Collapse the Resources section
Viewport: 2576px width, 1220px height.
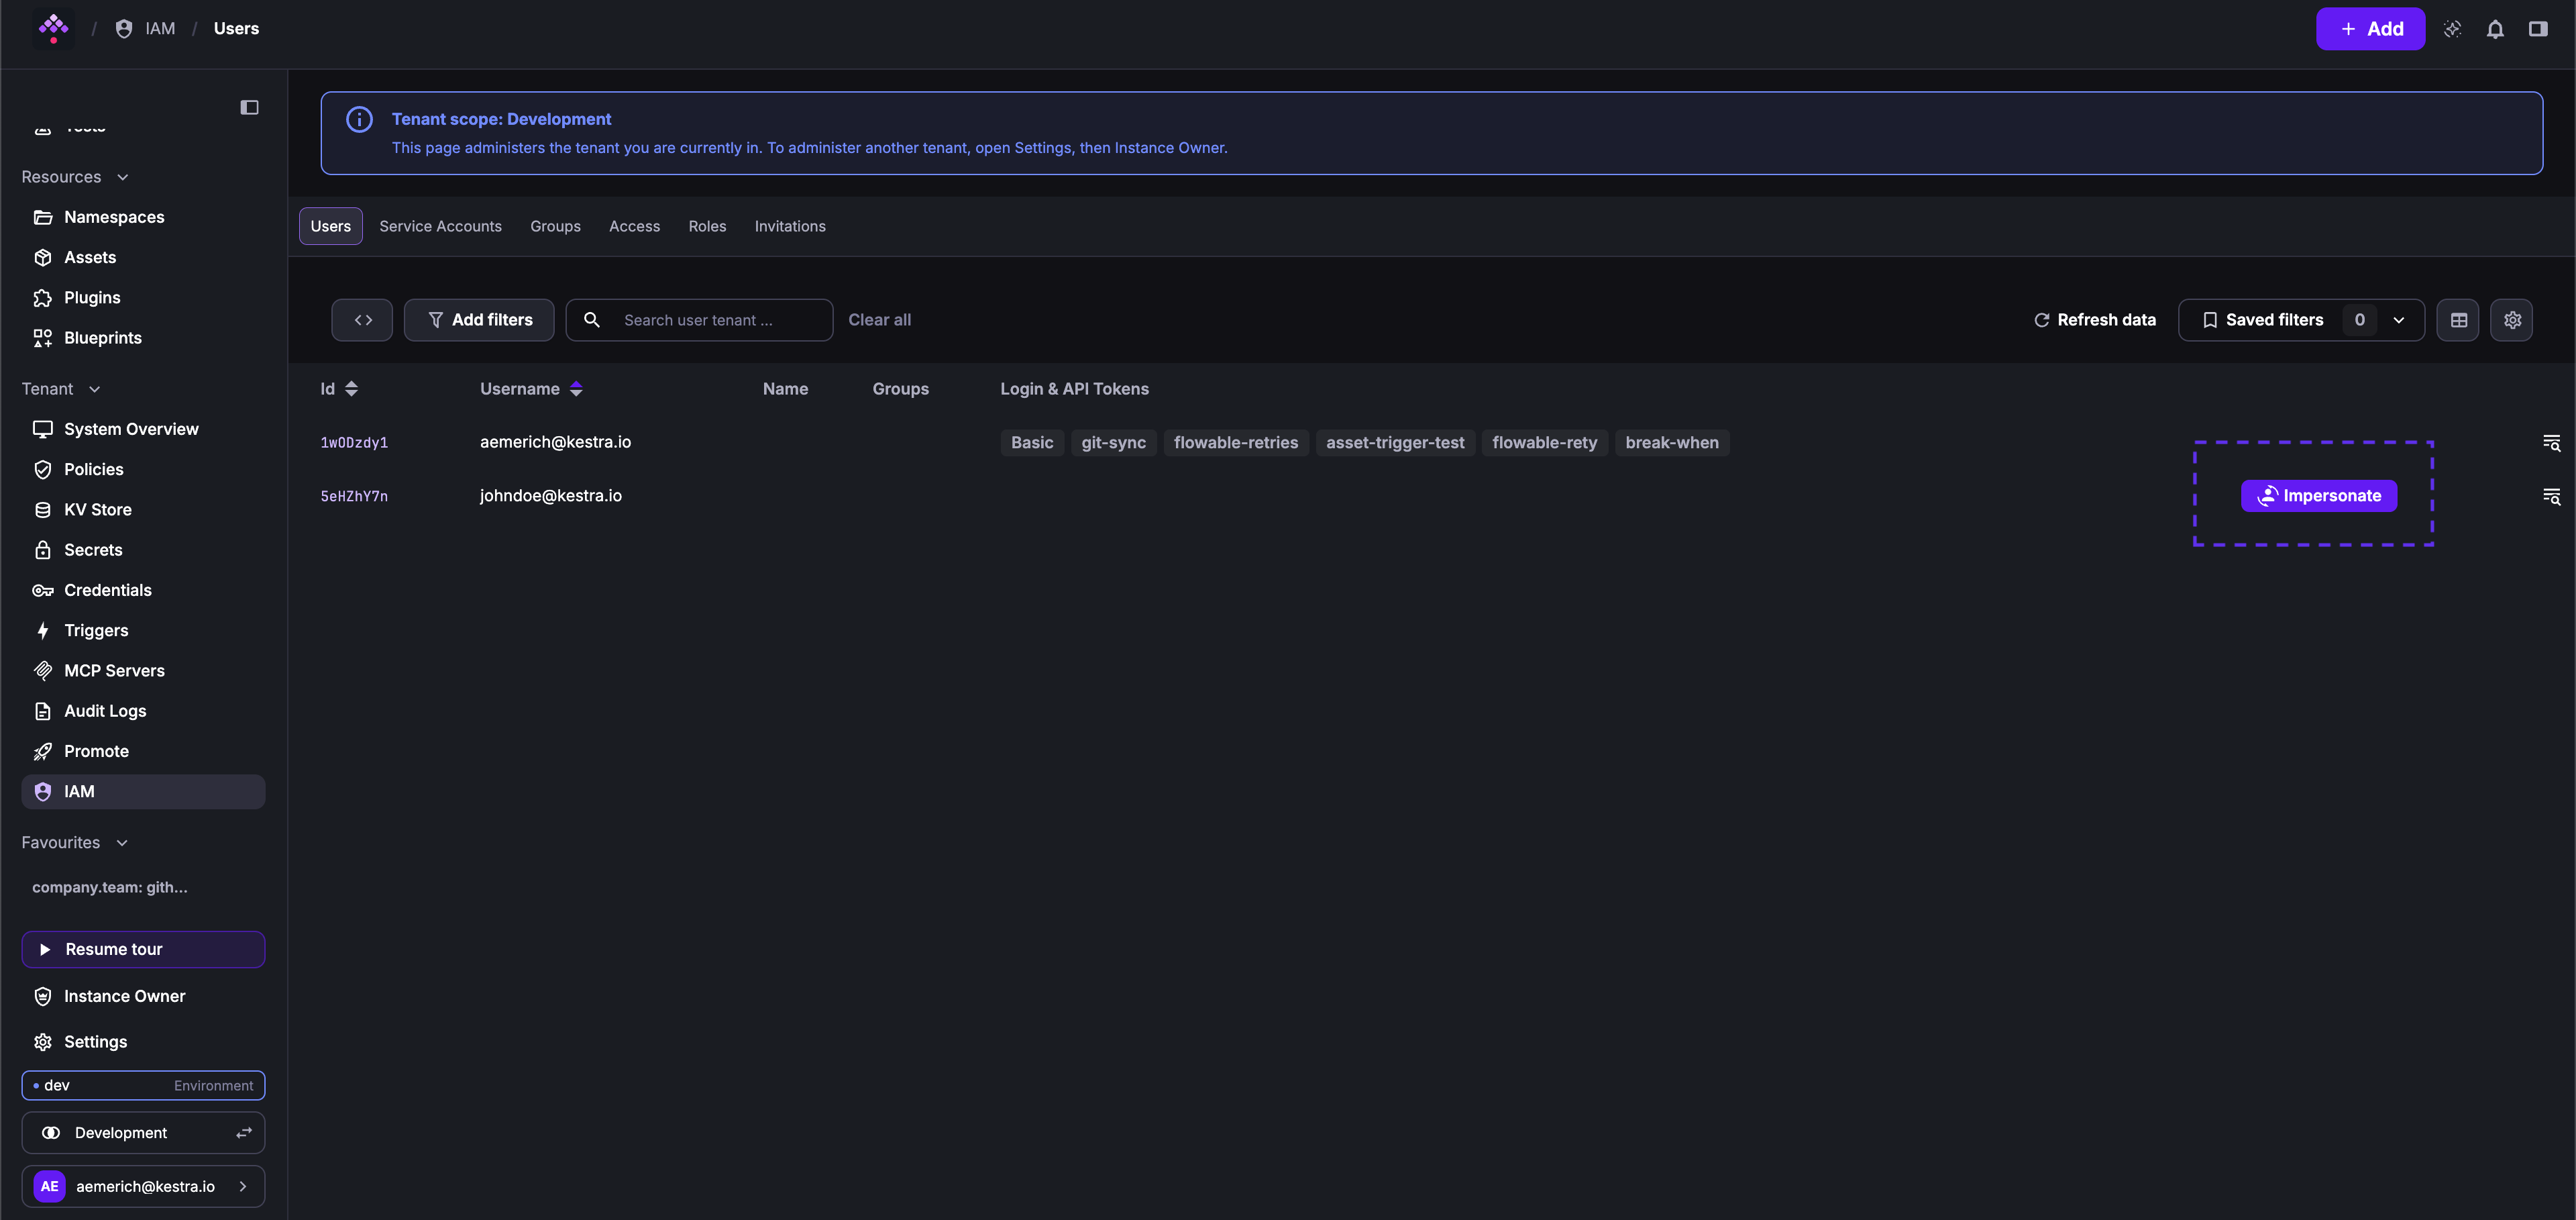[x=76, y=177]
